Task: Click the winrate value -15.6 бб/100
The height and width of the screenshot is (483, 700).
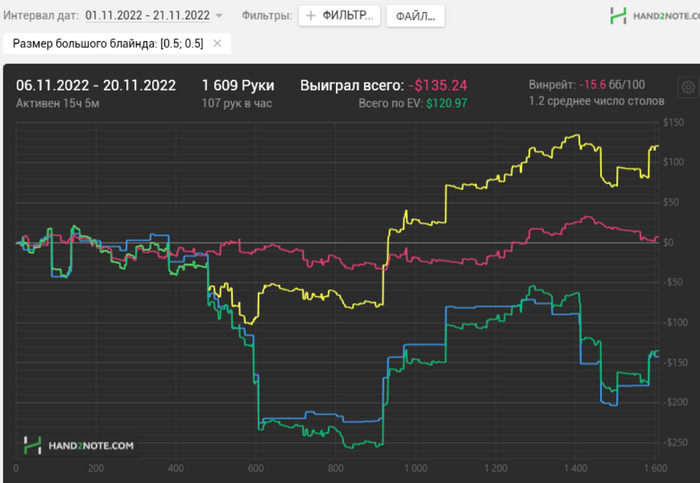Action: pos(612,84)
